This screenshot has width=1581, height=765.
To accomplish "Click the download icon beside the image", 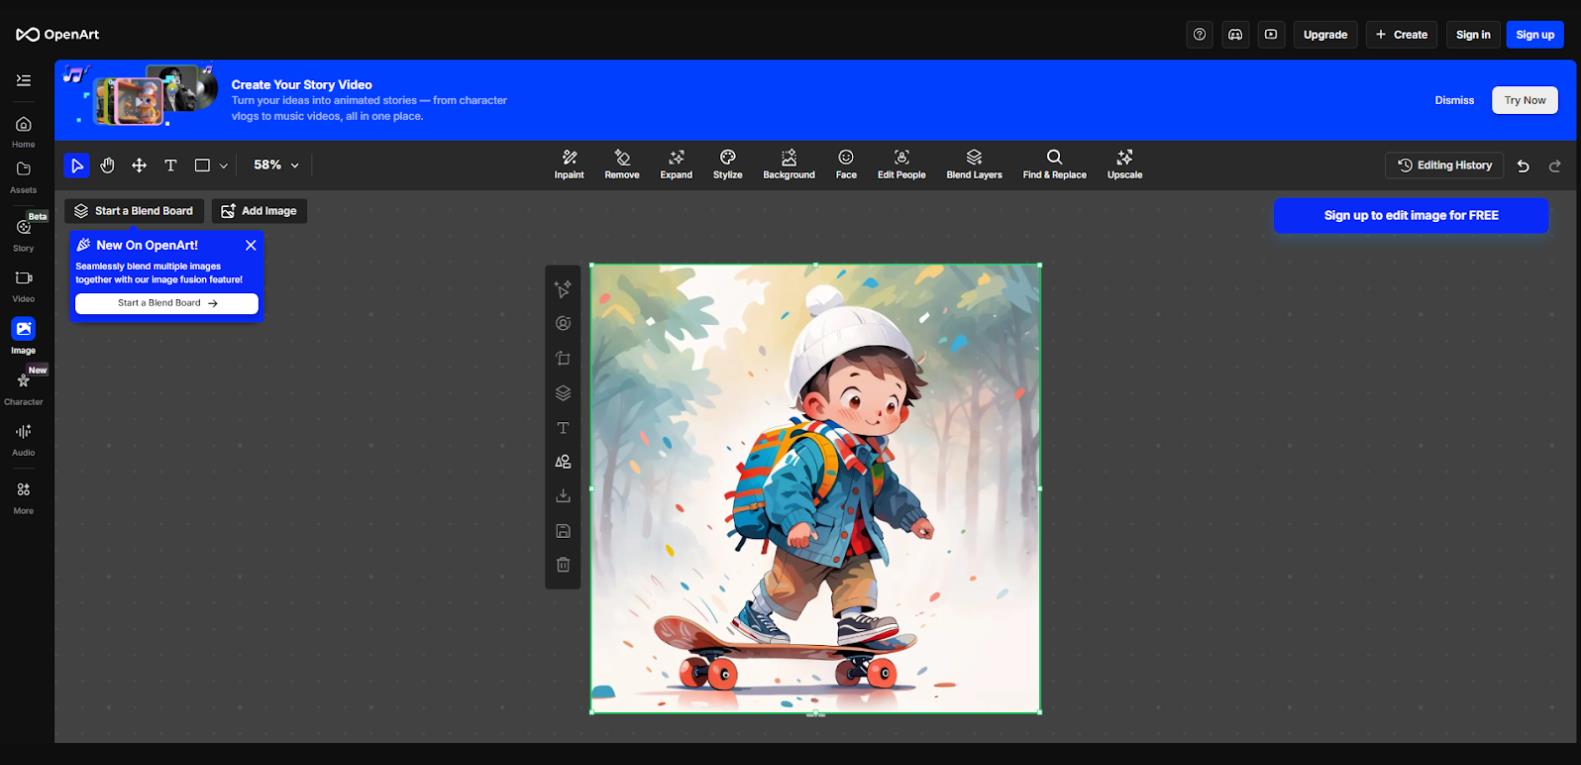I will (563, 496).
